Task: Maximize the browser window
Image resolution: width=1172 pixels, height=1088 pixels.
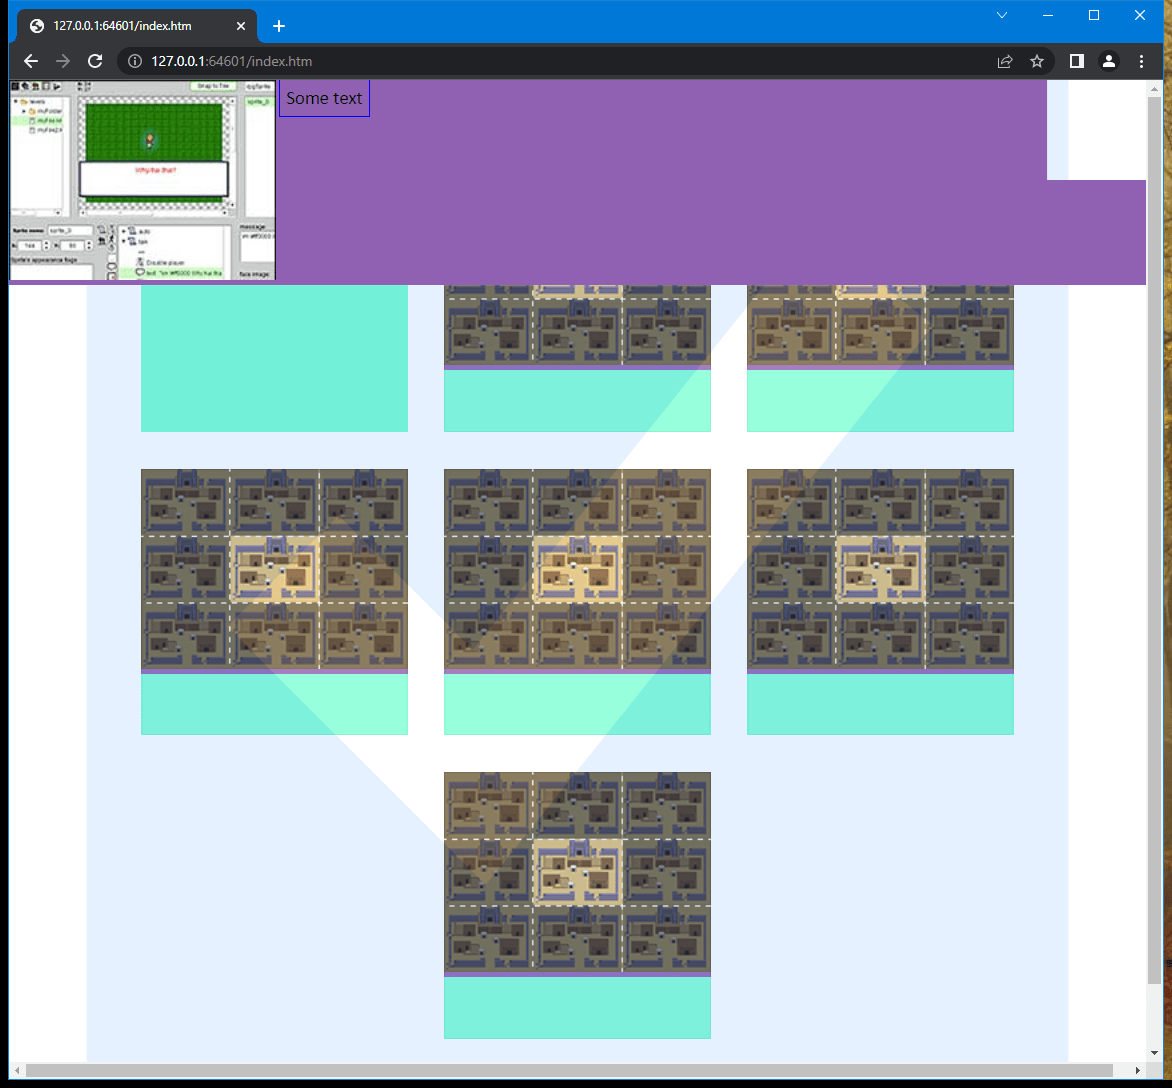Action: 1094,15
